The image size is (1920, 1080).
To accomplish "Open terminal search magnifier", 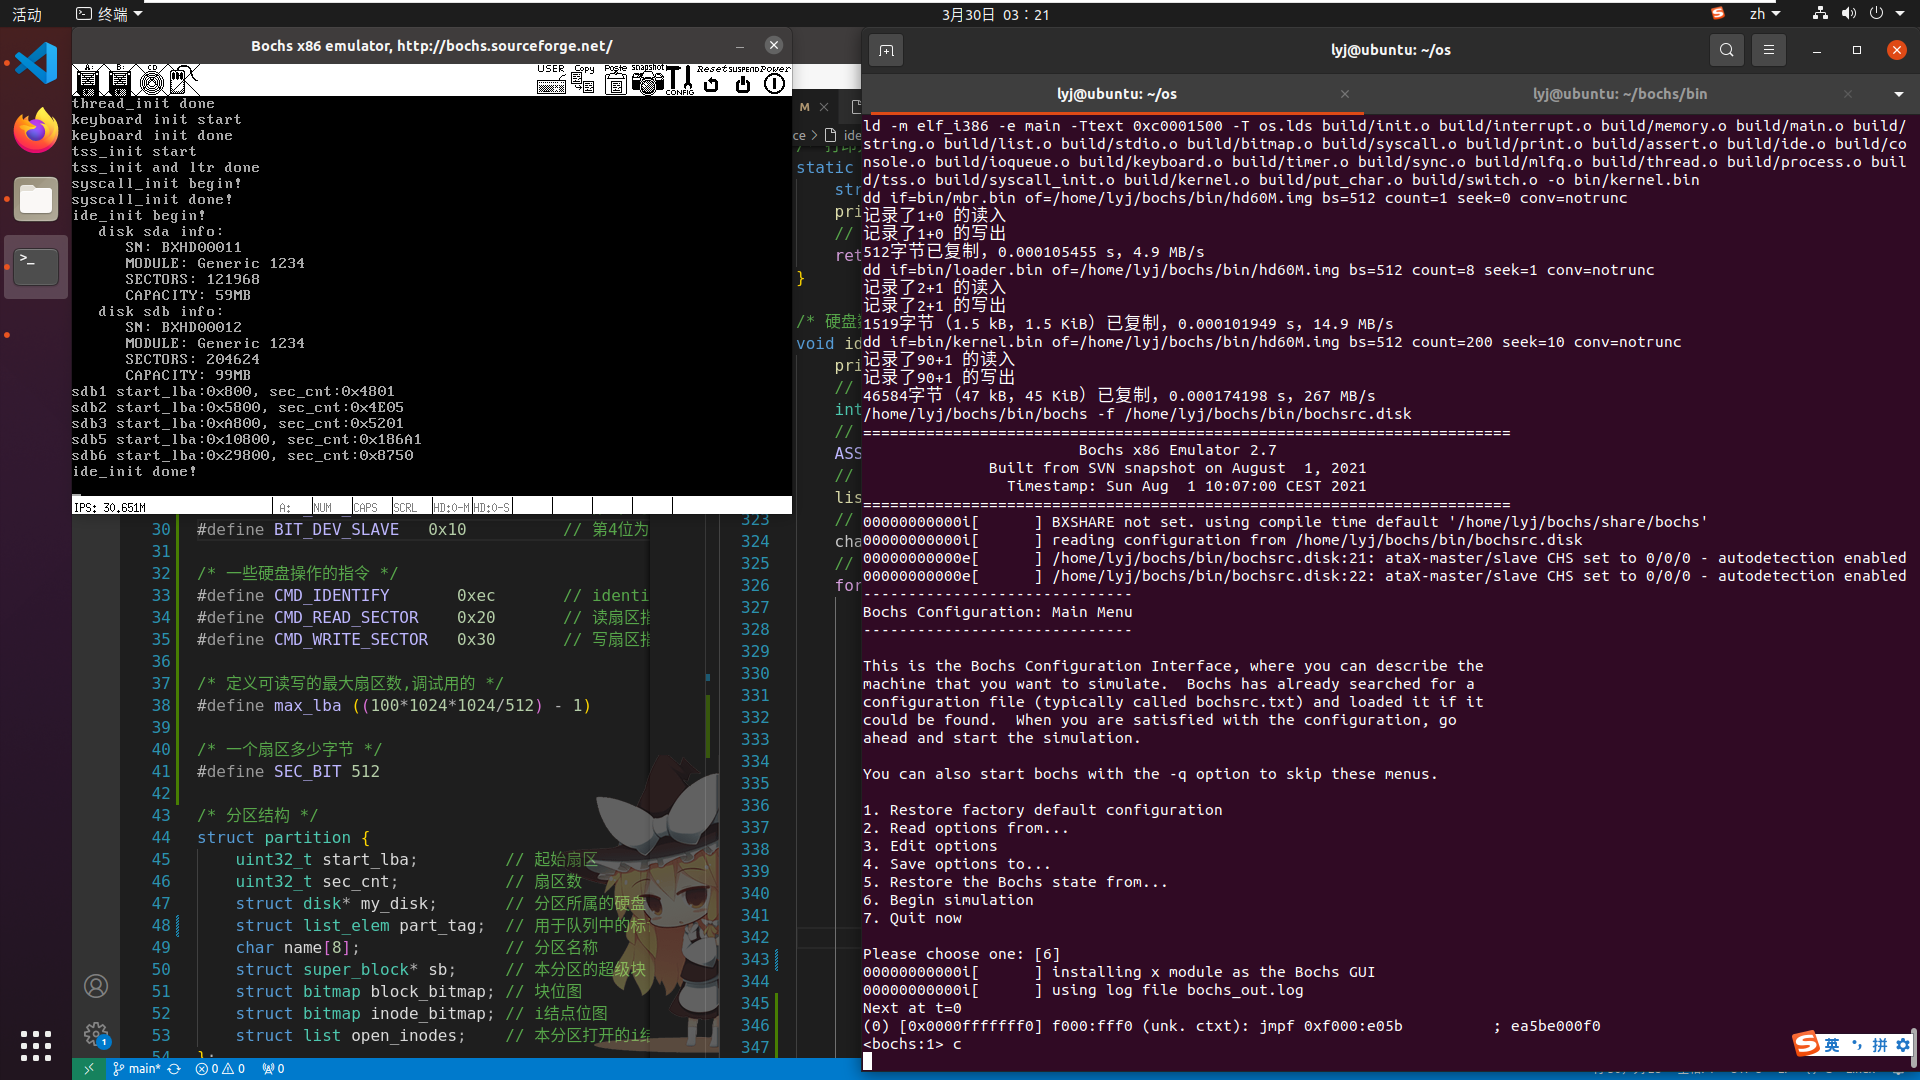I will pyautogui.click(x=1726, y=50).
